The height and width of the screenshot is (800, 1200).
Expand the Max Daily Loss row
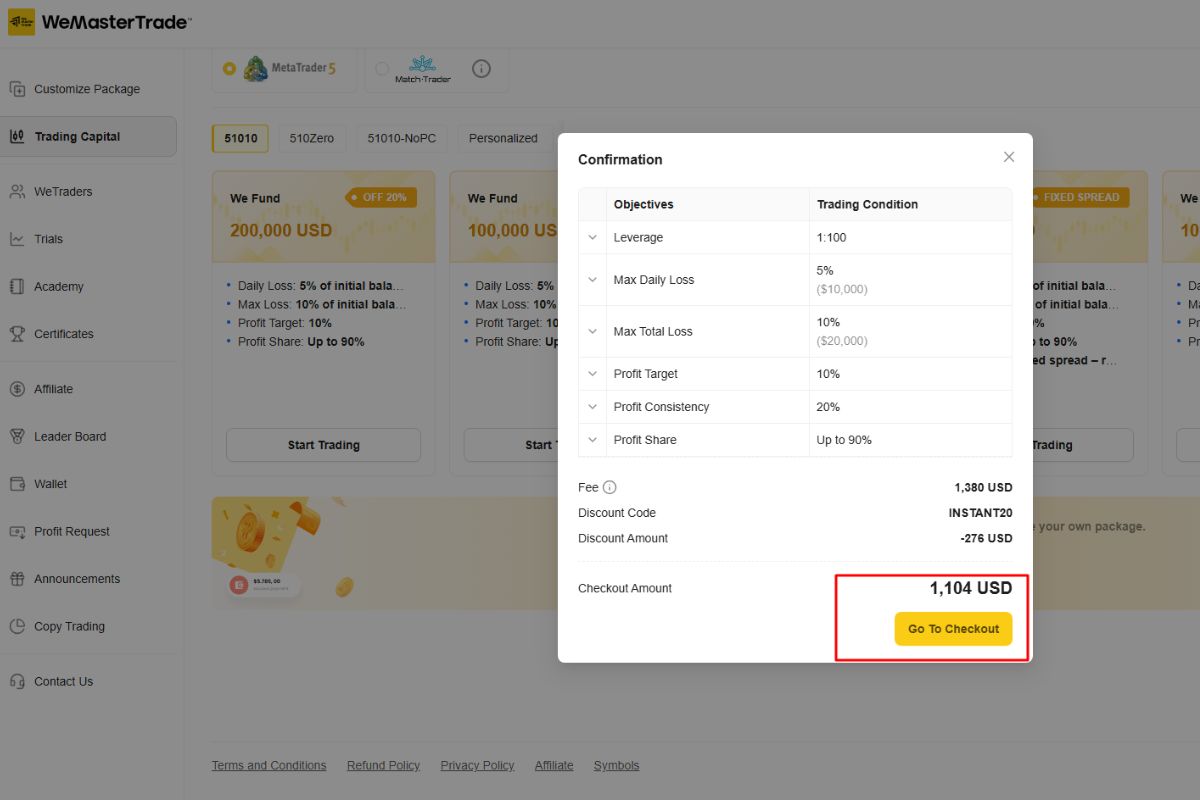tap(592, 280)
